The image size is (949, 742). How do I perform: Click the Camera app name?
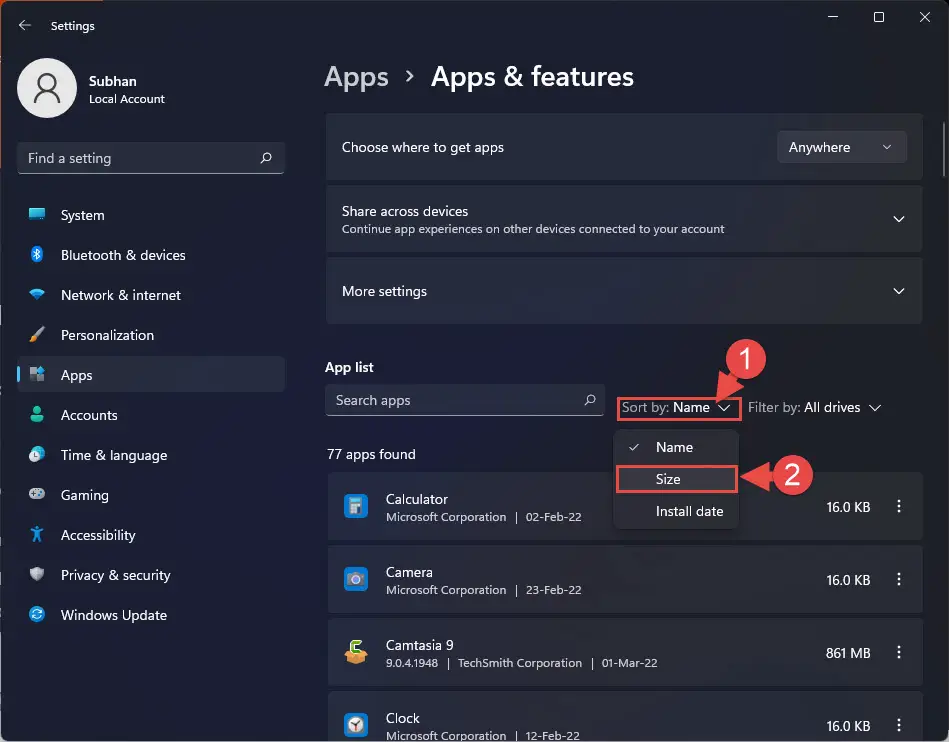409,572
